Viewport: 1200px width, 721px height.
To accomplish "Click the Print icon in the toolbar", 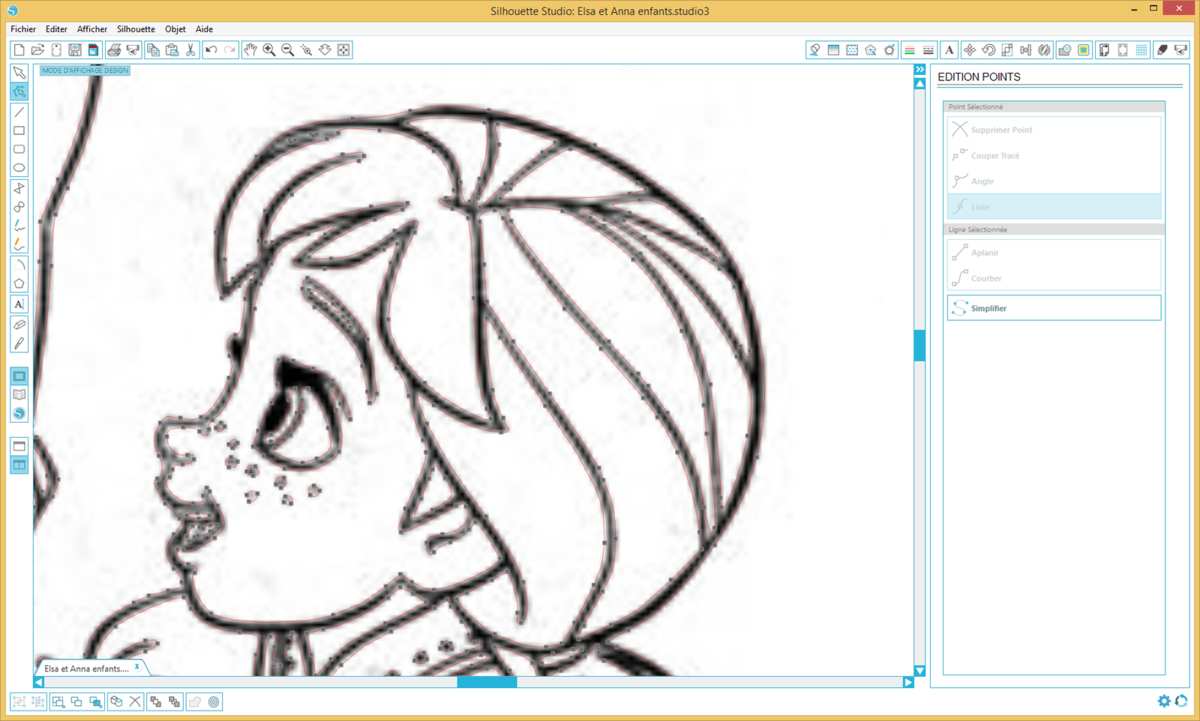I will pyautogui.click(x=114, y=49).
